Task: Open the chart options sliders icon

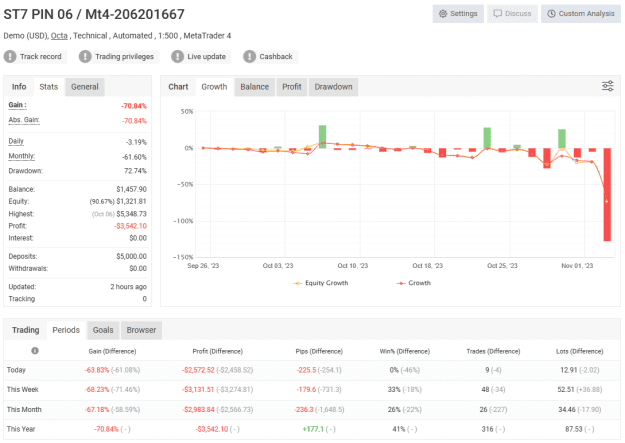Action: click(x=607, y=86)
